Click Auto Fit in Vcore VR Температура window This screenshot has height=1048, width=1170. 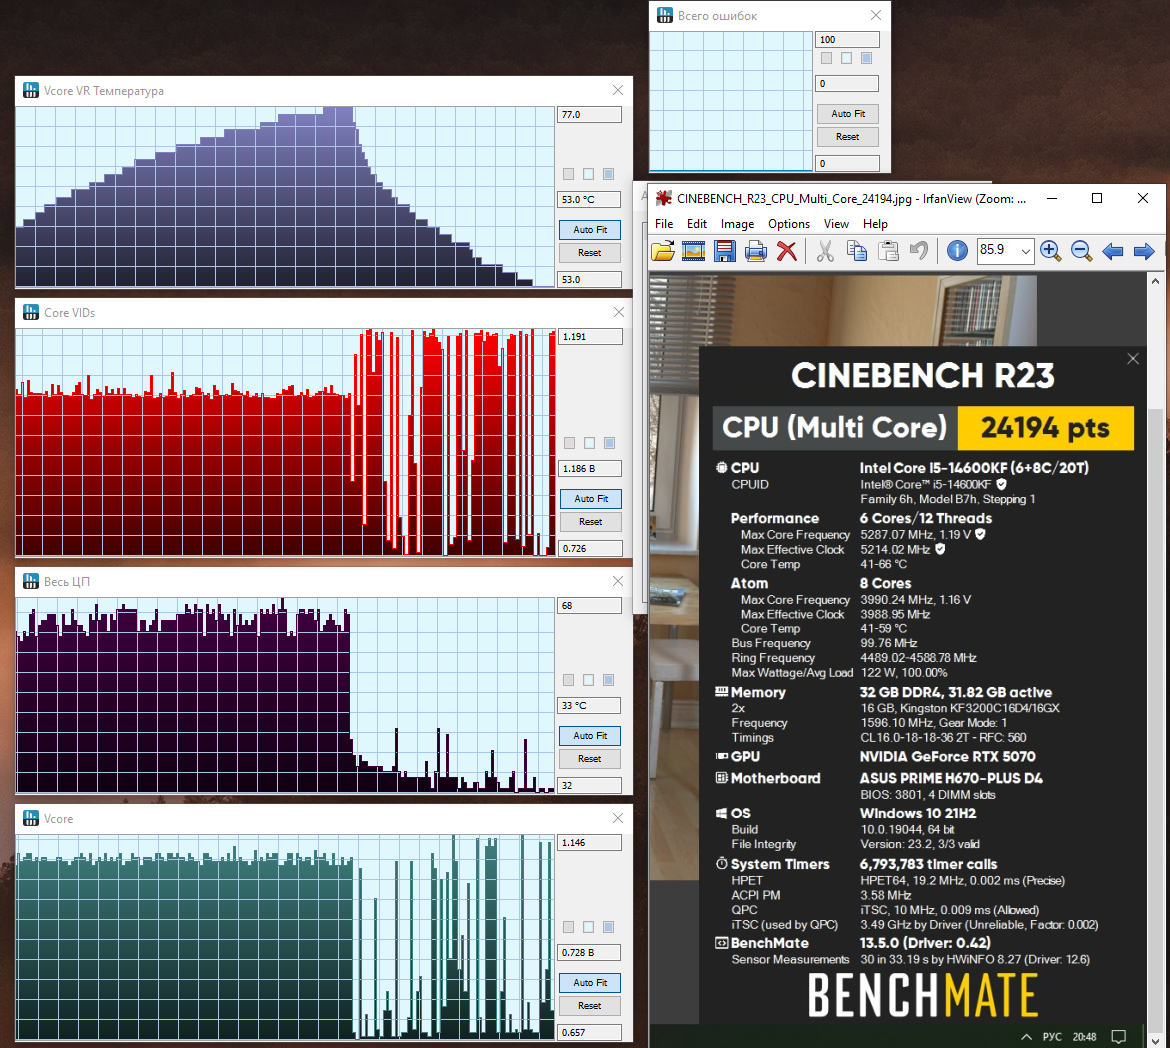[x=590, y=230]
